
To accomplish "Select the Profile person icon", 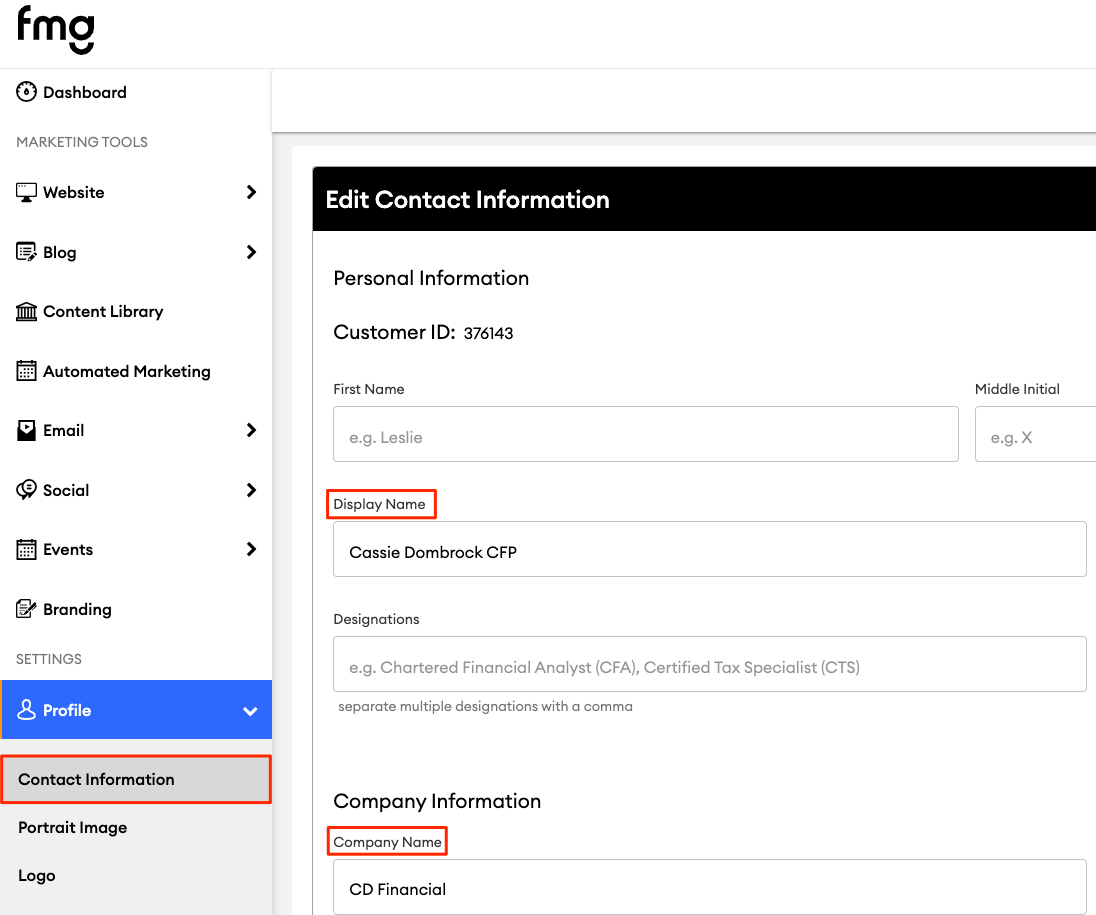I will click(24, 710).
